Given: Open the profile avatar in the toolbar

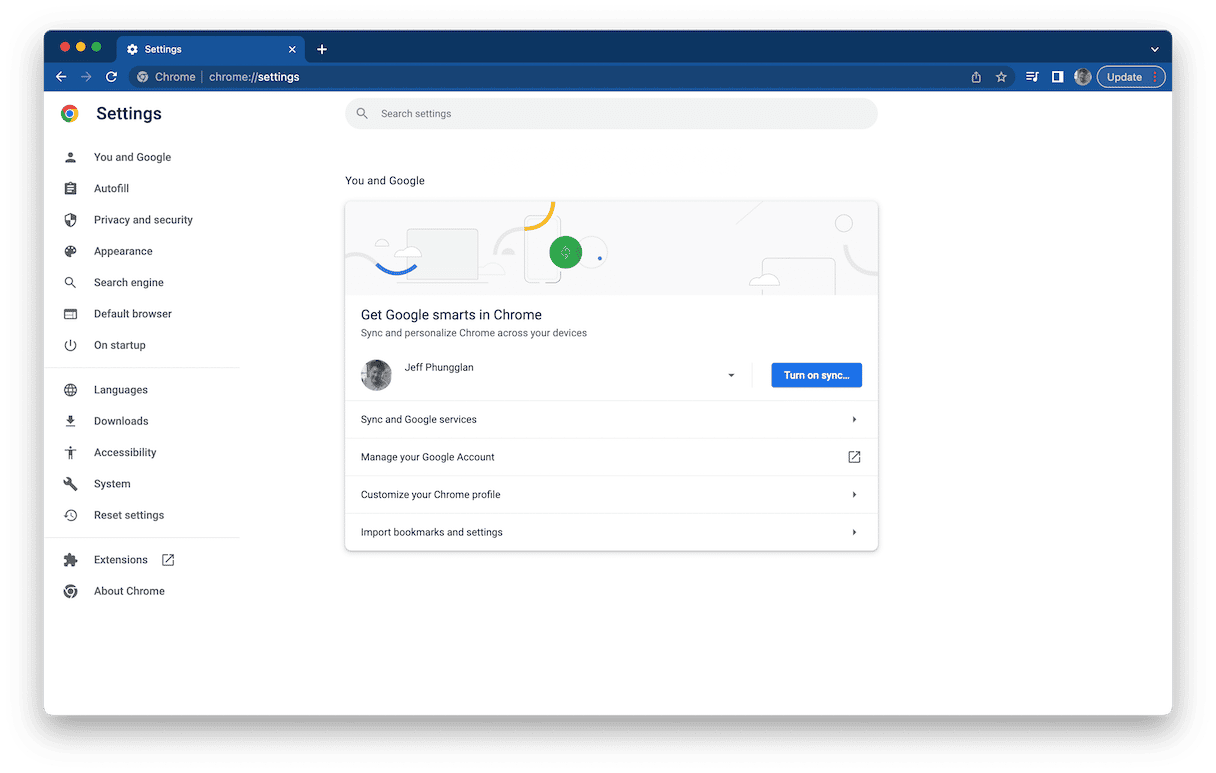Looking at the screenshot, I should 1082,77.
